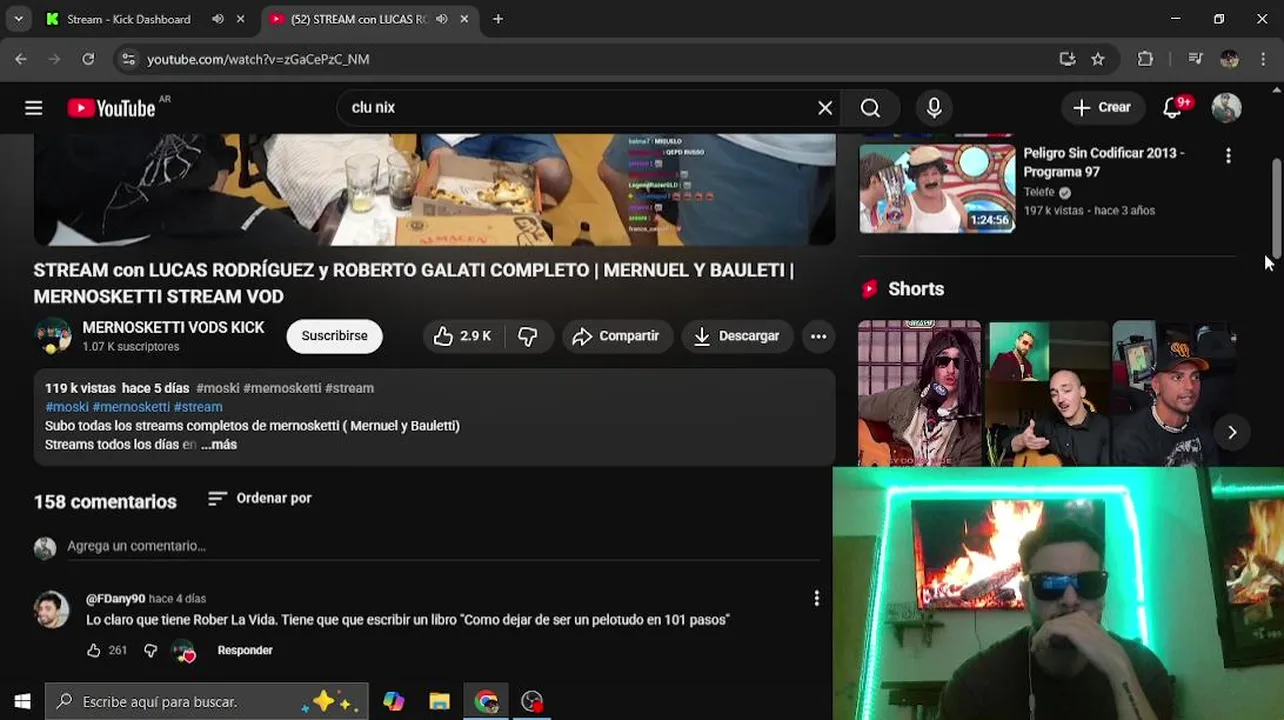The height and width of the screenshot is (720, 1284).
Task: Install app icon in address bar
Action: 1067,59
